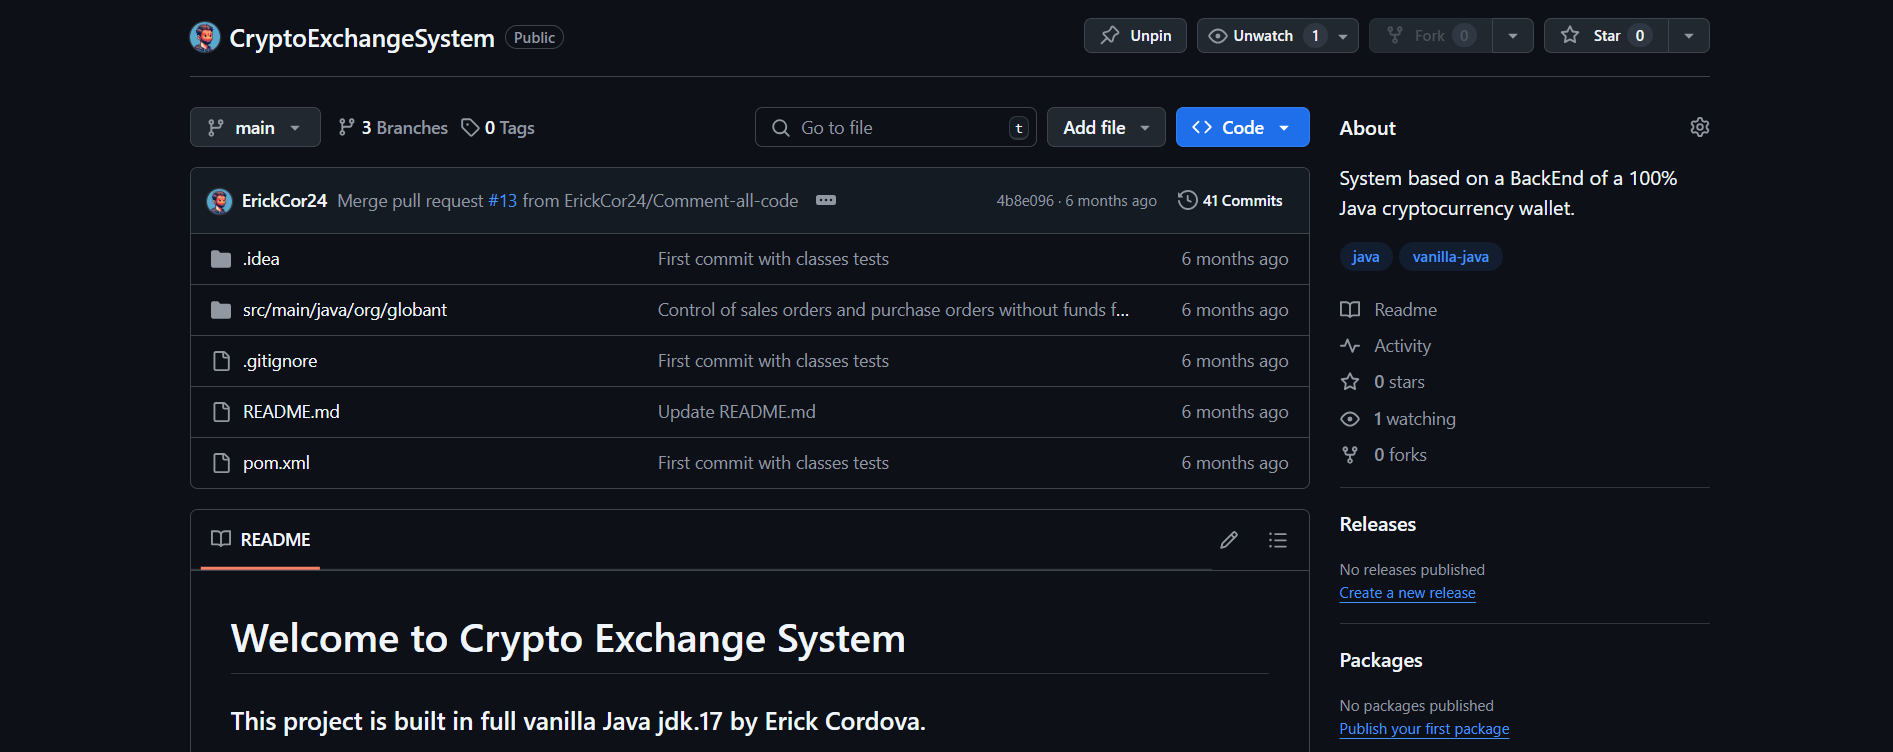Click the file icon beside pom.xml
The height and width of the screenshot is (752, 1893).
pos(221,463)
